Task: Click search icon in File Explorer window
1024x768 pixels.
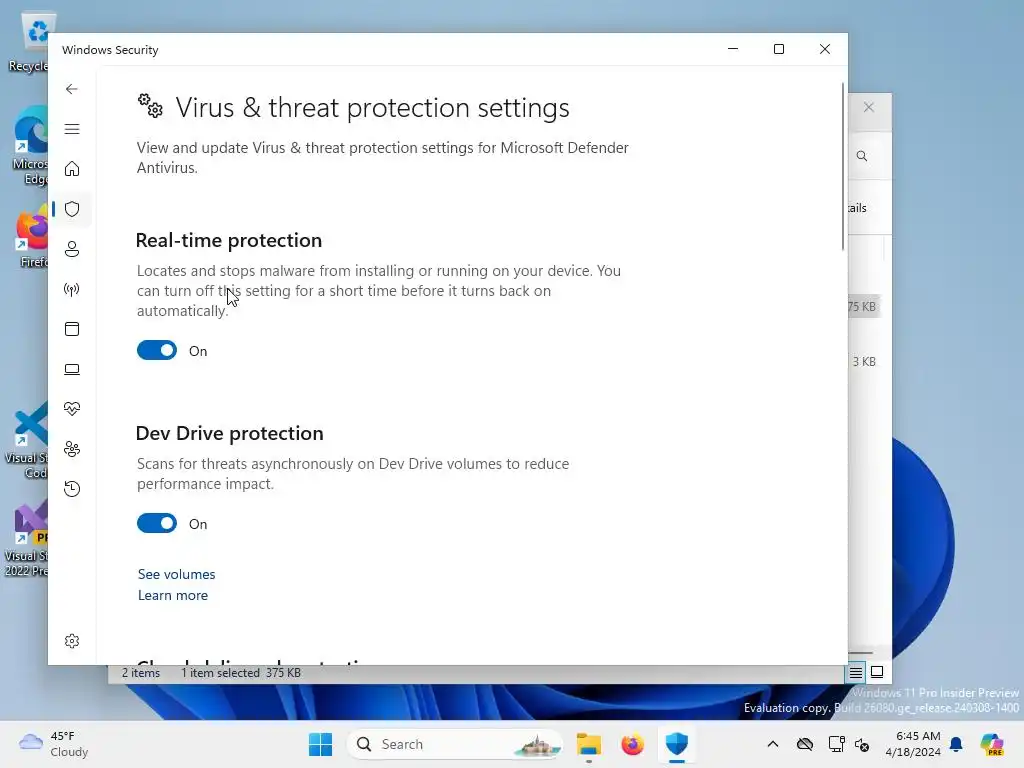Action: 862,156
